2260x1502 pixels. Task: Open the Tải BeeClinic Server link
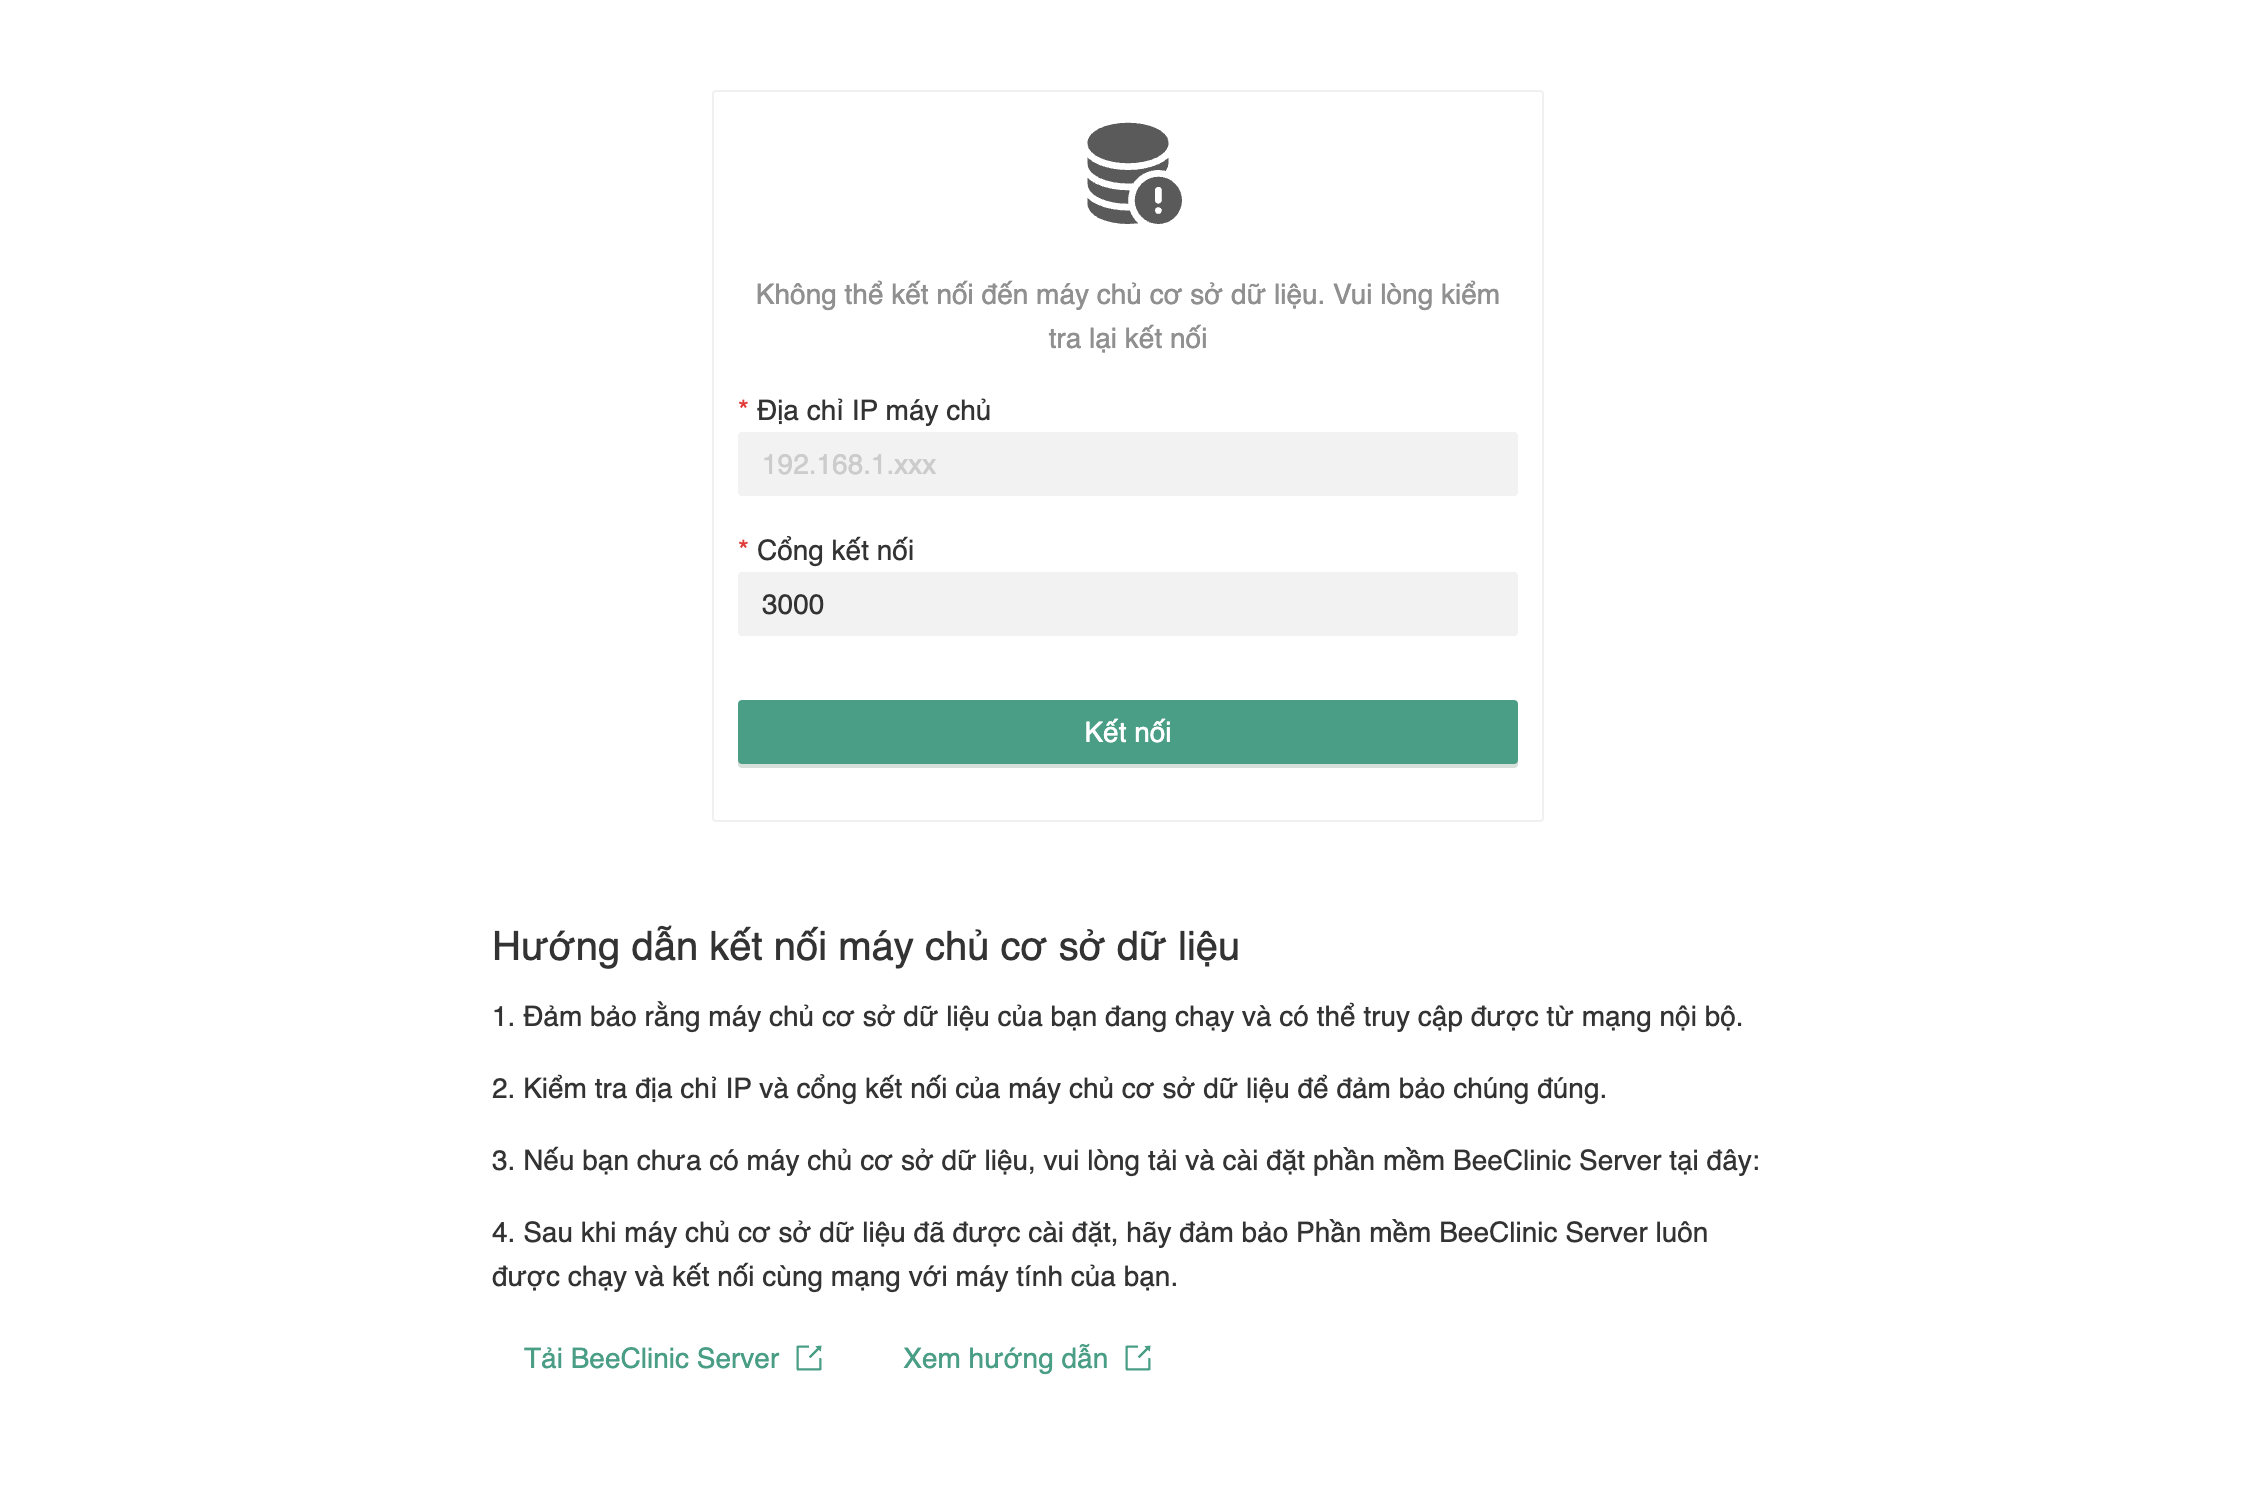coord(651,1358)
